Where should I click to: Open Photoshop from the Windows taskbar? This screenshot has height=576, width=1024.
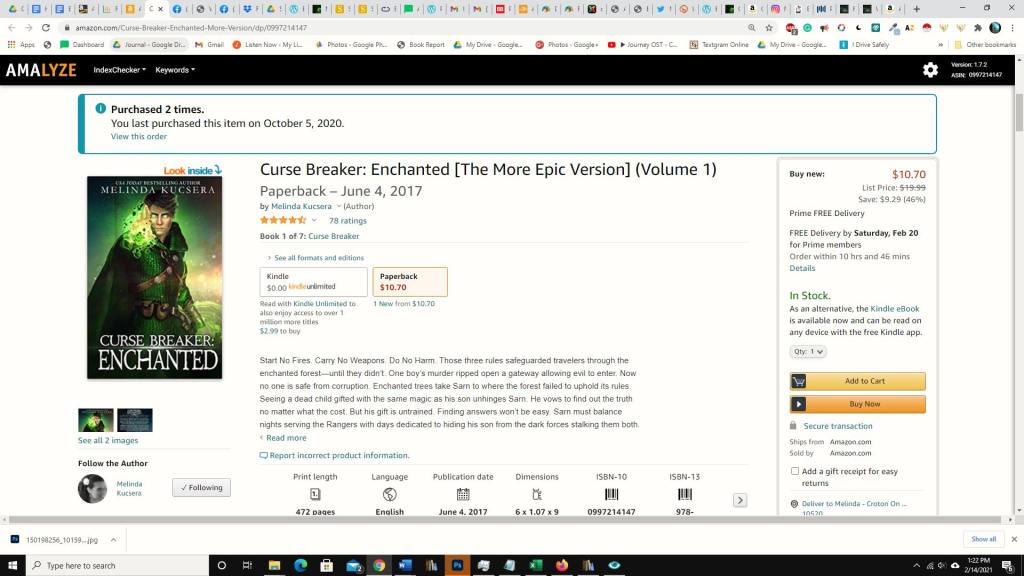click(457, 565)
